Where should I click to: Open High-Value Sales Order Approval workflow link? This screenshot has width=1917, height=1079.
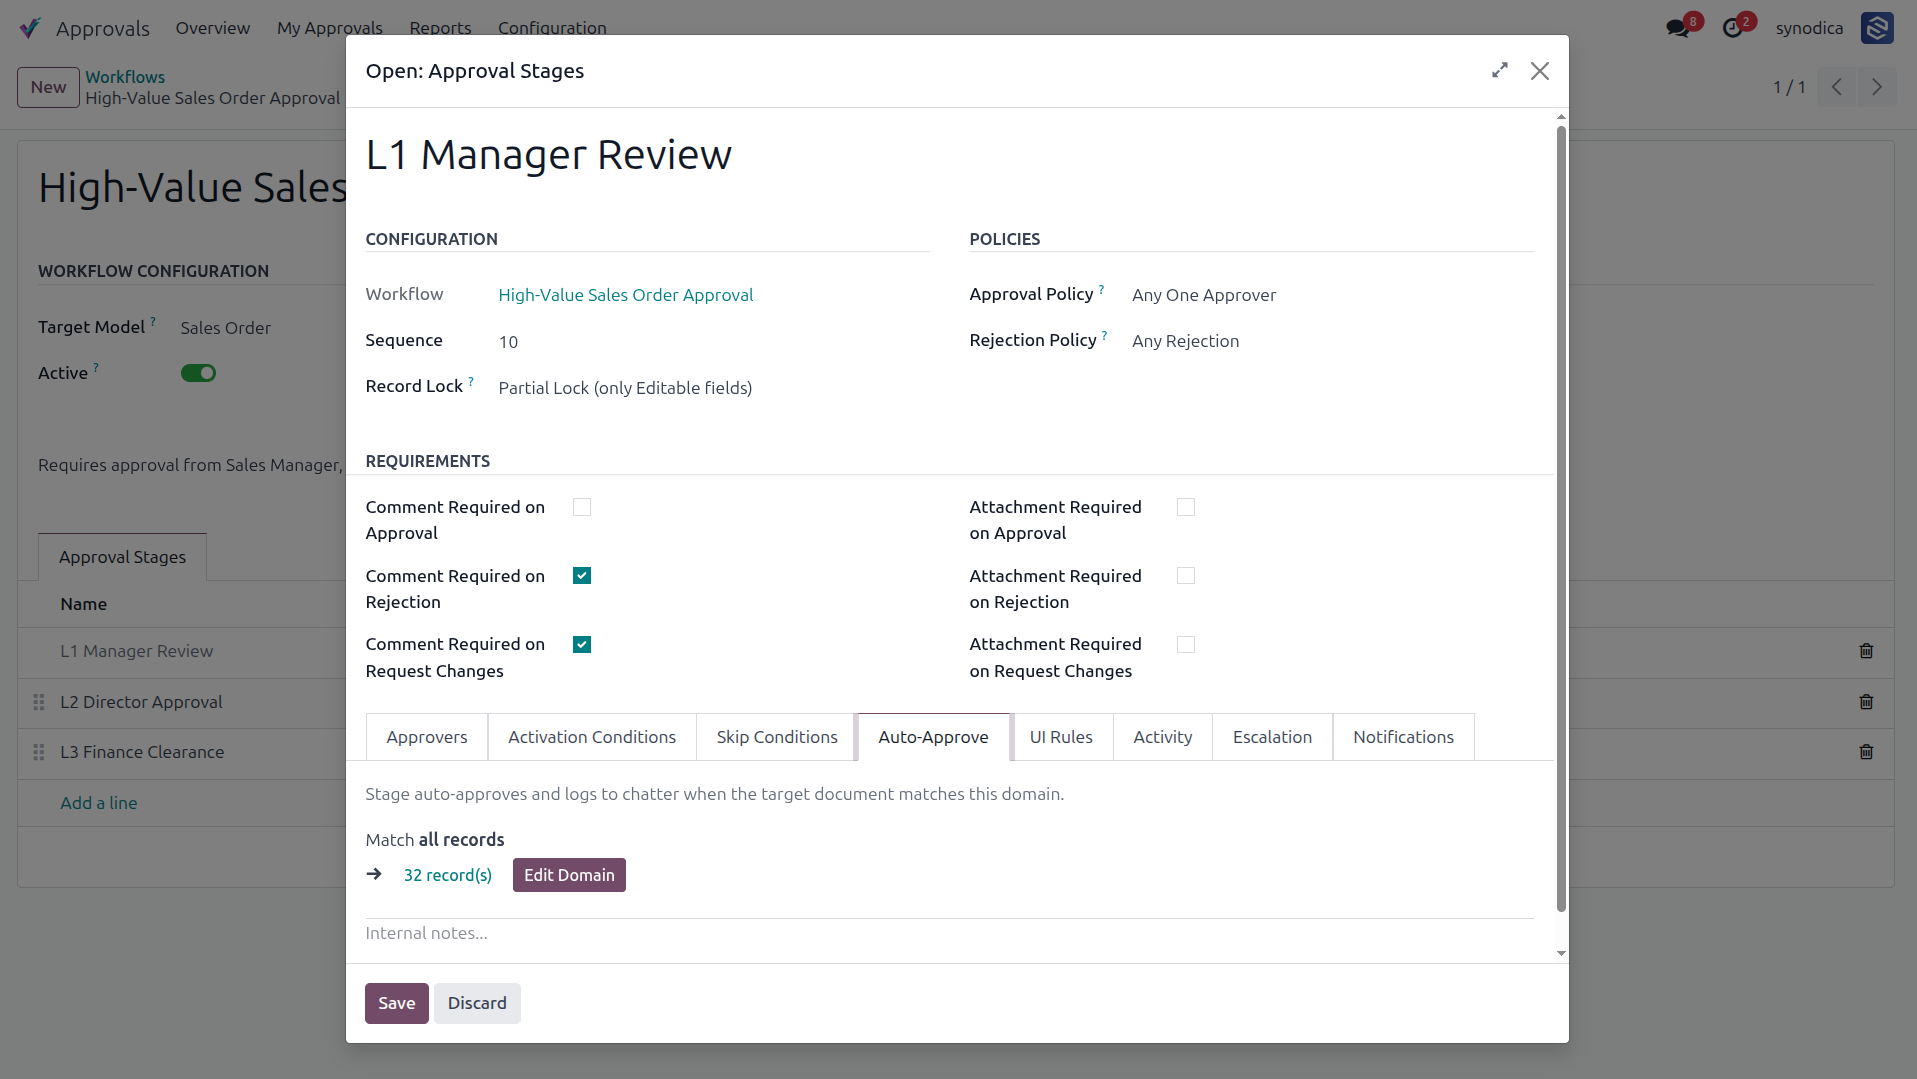[626, 295]
